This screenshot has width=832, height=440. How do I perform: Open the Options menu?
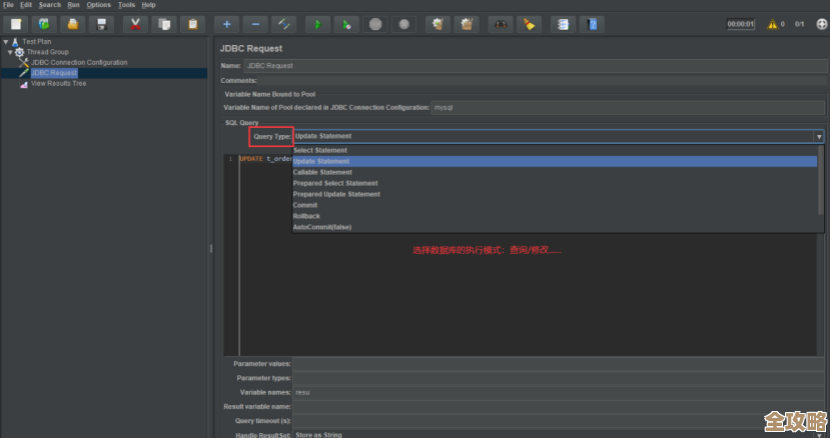tap(98, 5)
